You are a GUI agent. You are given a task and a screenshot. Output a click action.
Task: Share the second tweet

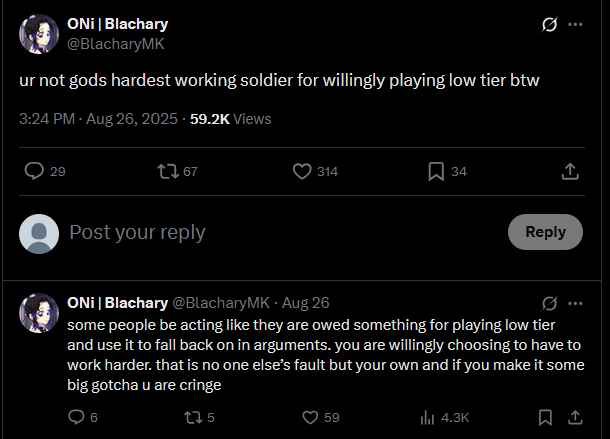coord(575,417)
